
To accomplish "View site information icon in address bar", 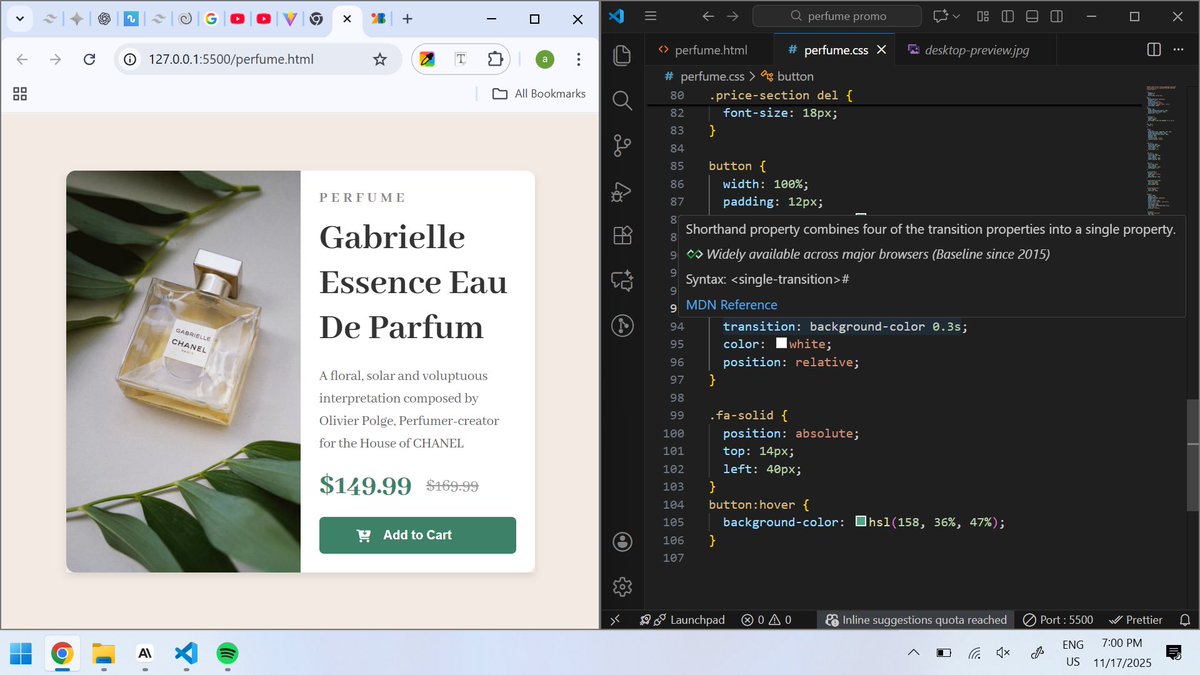I will (x=130, y=59).
